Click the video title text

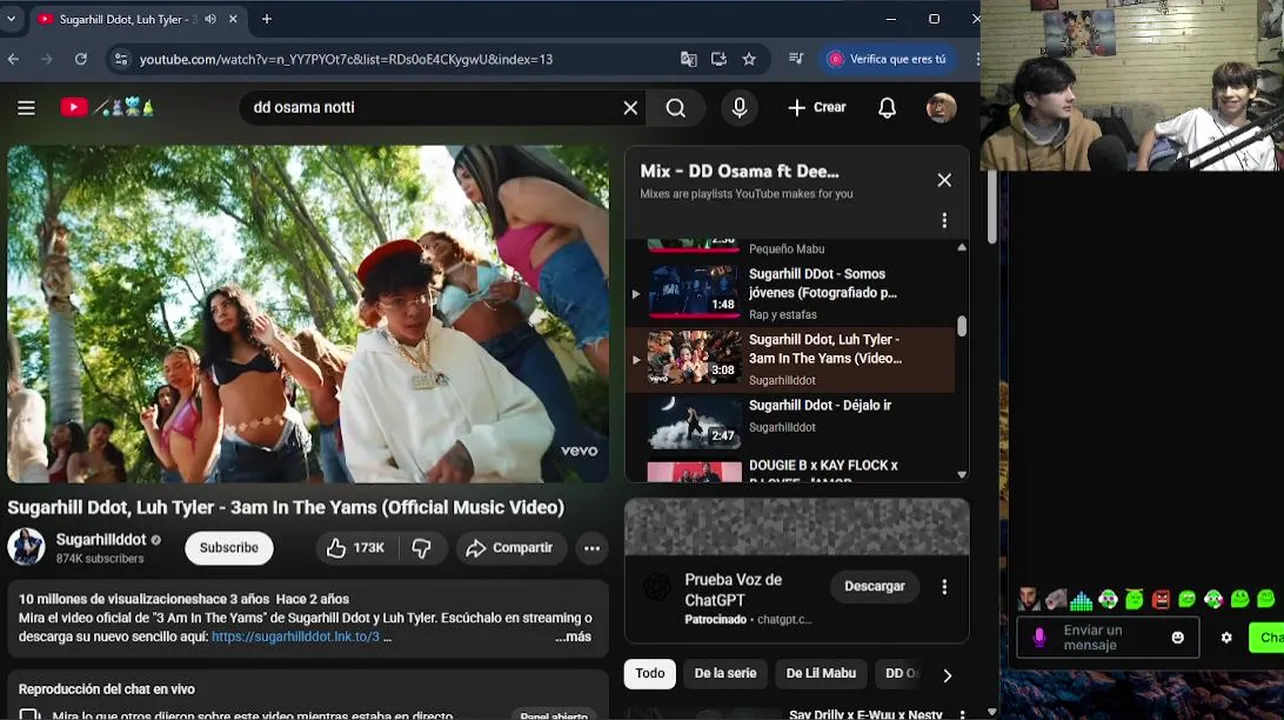(x=286, y=507)
